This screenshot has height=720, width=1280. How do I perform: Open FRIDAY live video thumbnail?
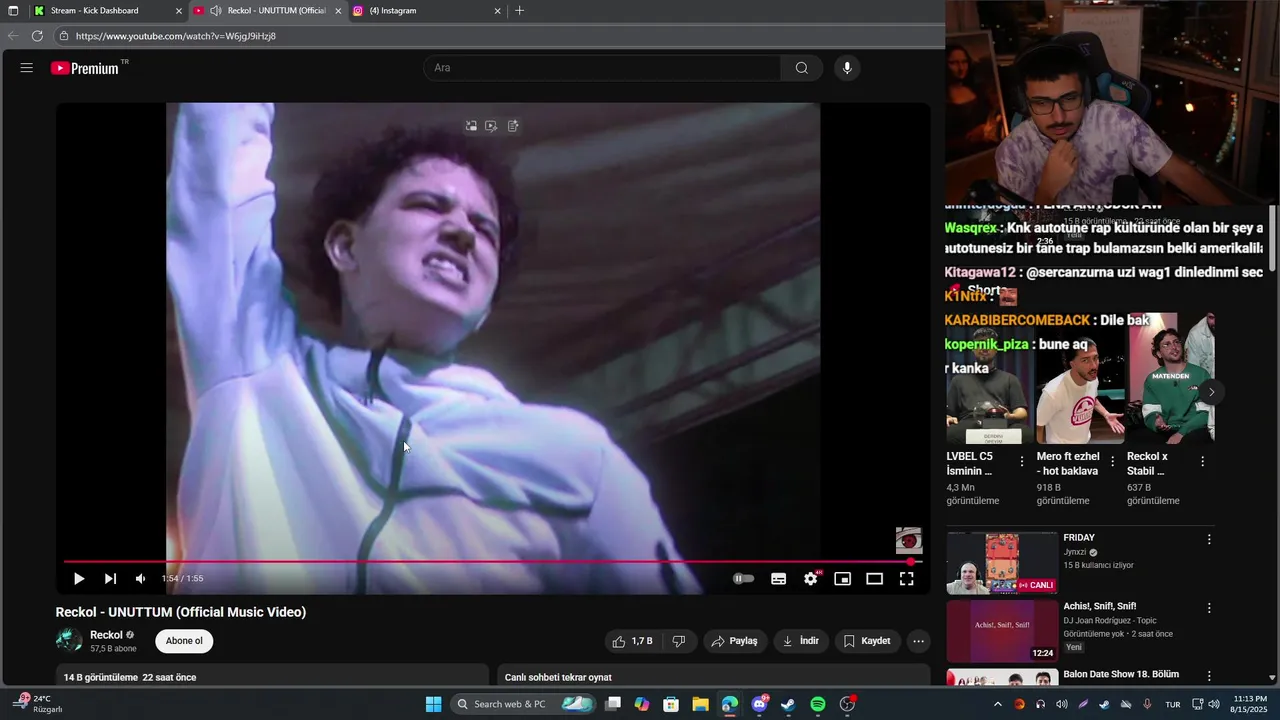(x=1002, y=563)
